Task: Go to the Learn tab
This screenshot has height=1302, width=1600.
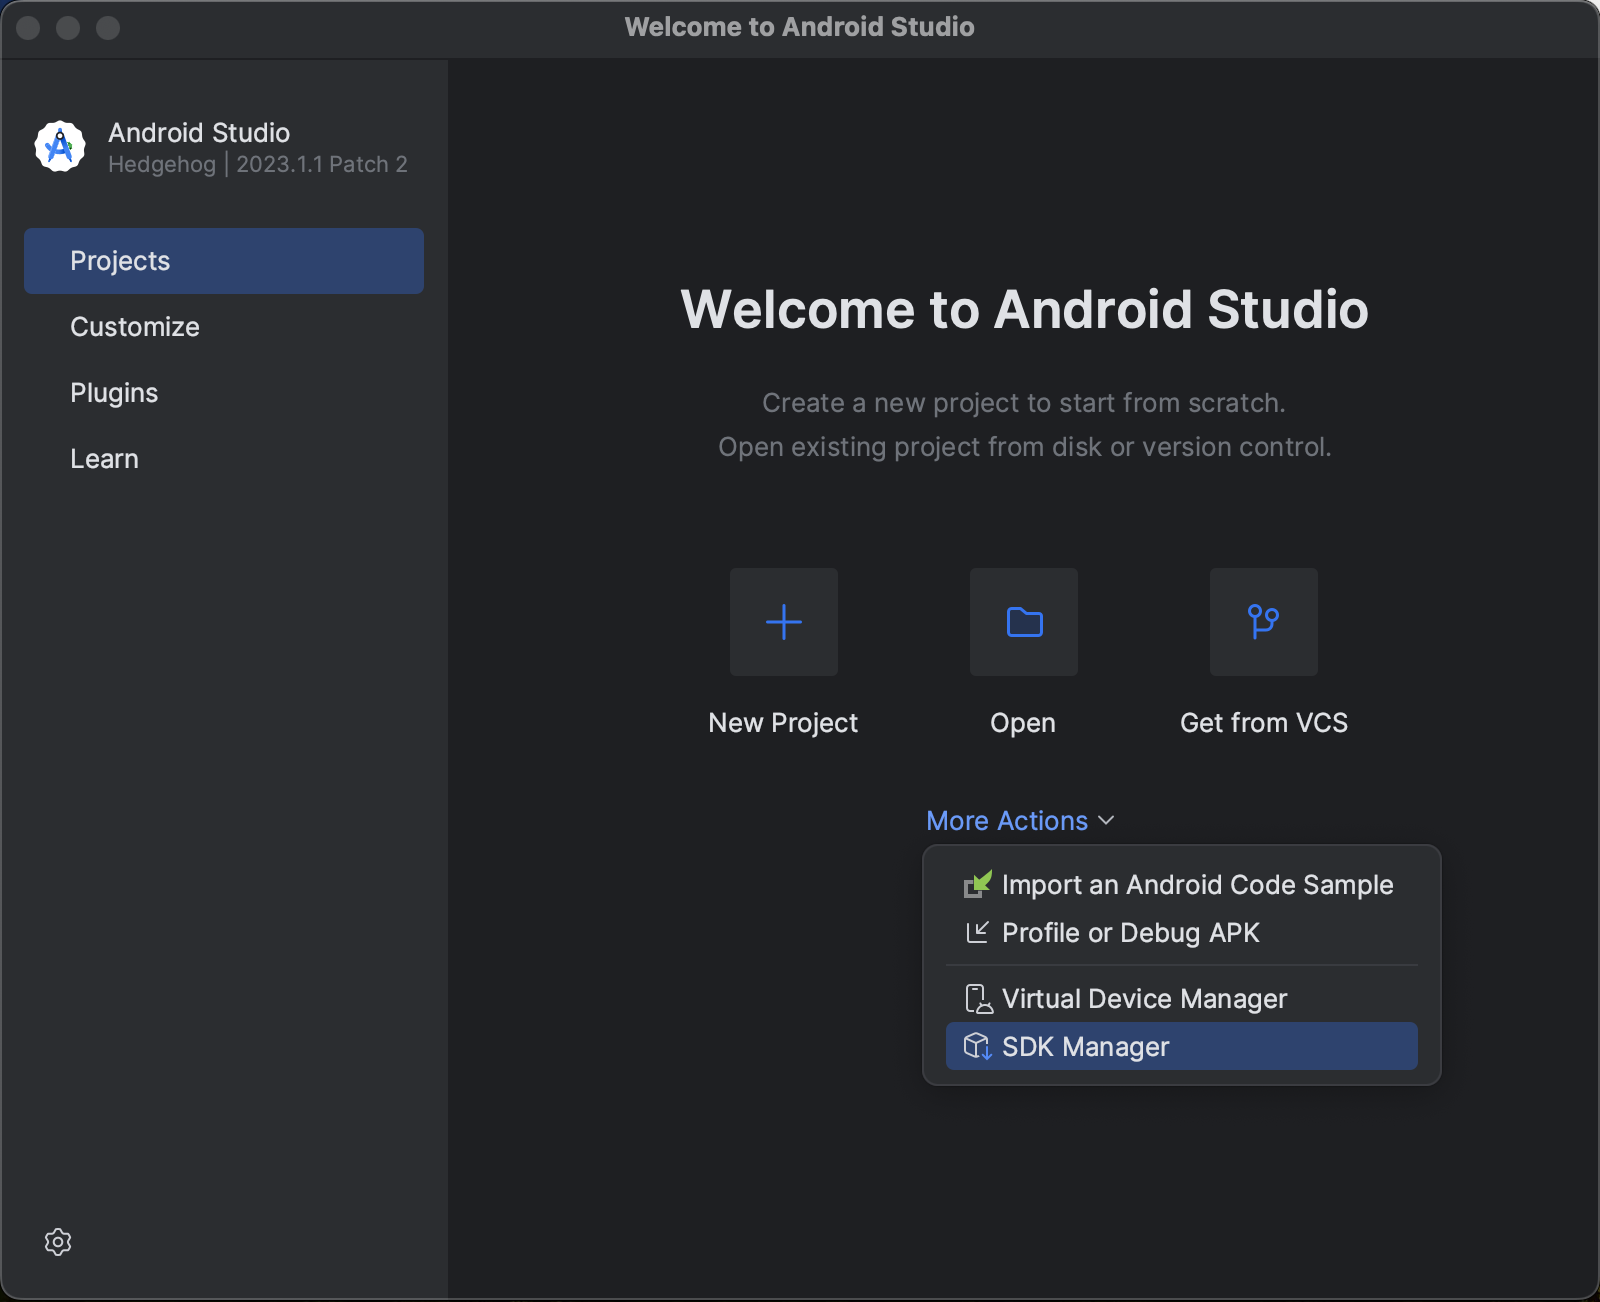Action: tap(224, 459)
